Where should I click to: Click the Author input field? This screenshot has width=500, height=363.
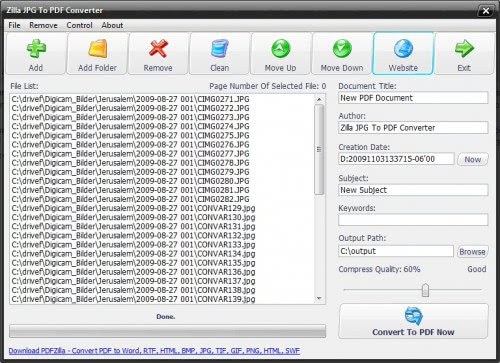coord(413,128)
